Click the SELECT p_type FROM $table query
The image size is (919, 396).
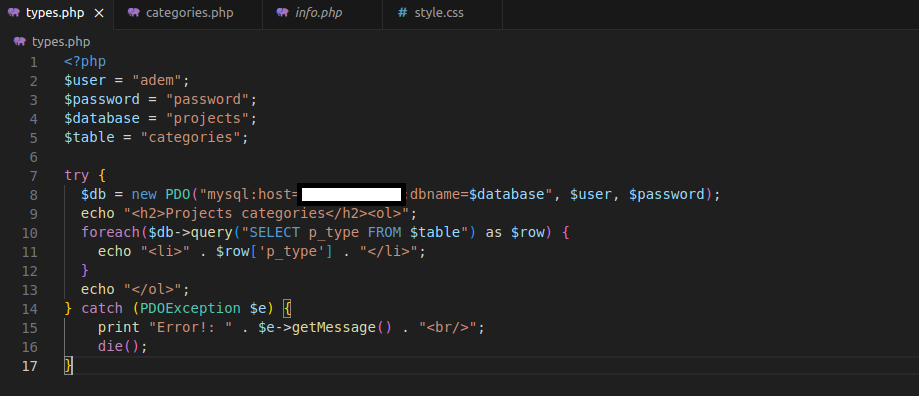click(355, 233)
